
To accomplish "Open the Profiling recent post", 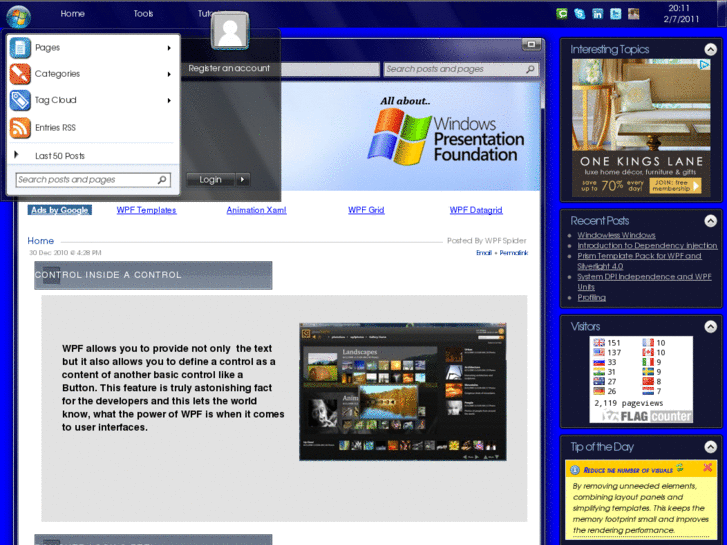I will coord(592,297).
